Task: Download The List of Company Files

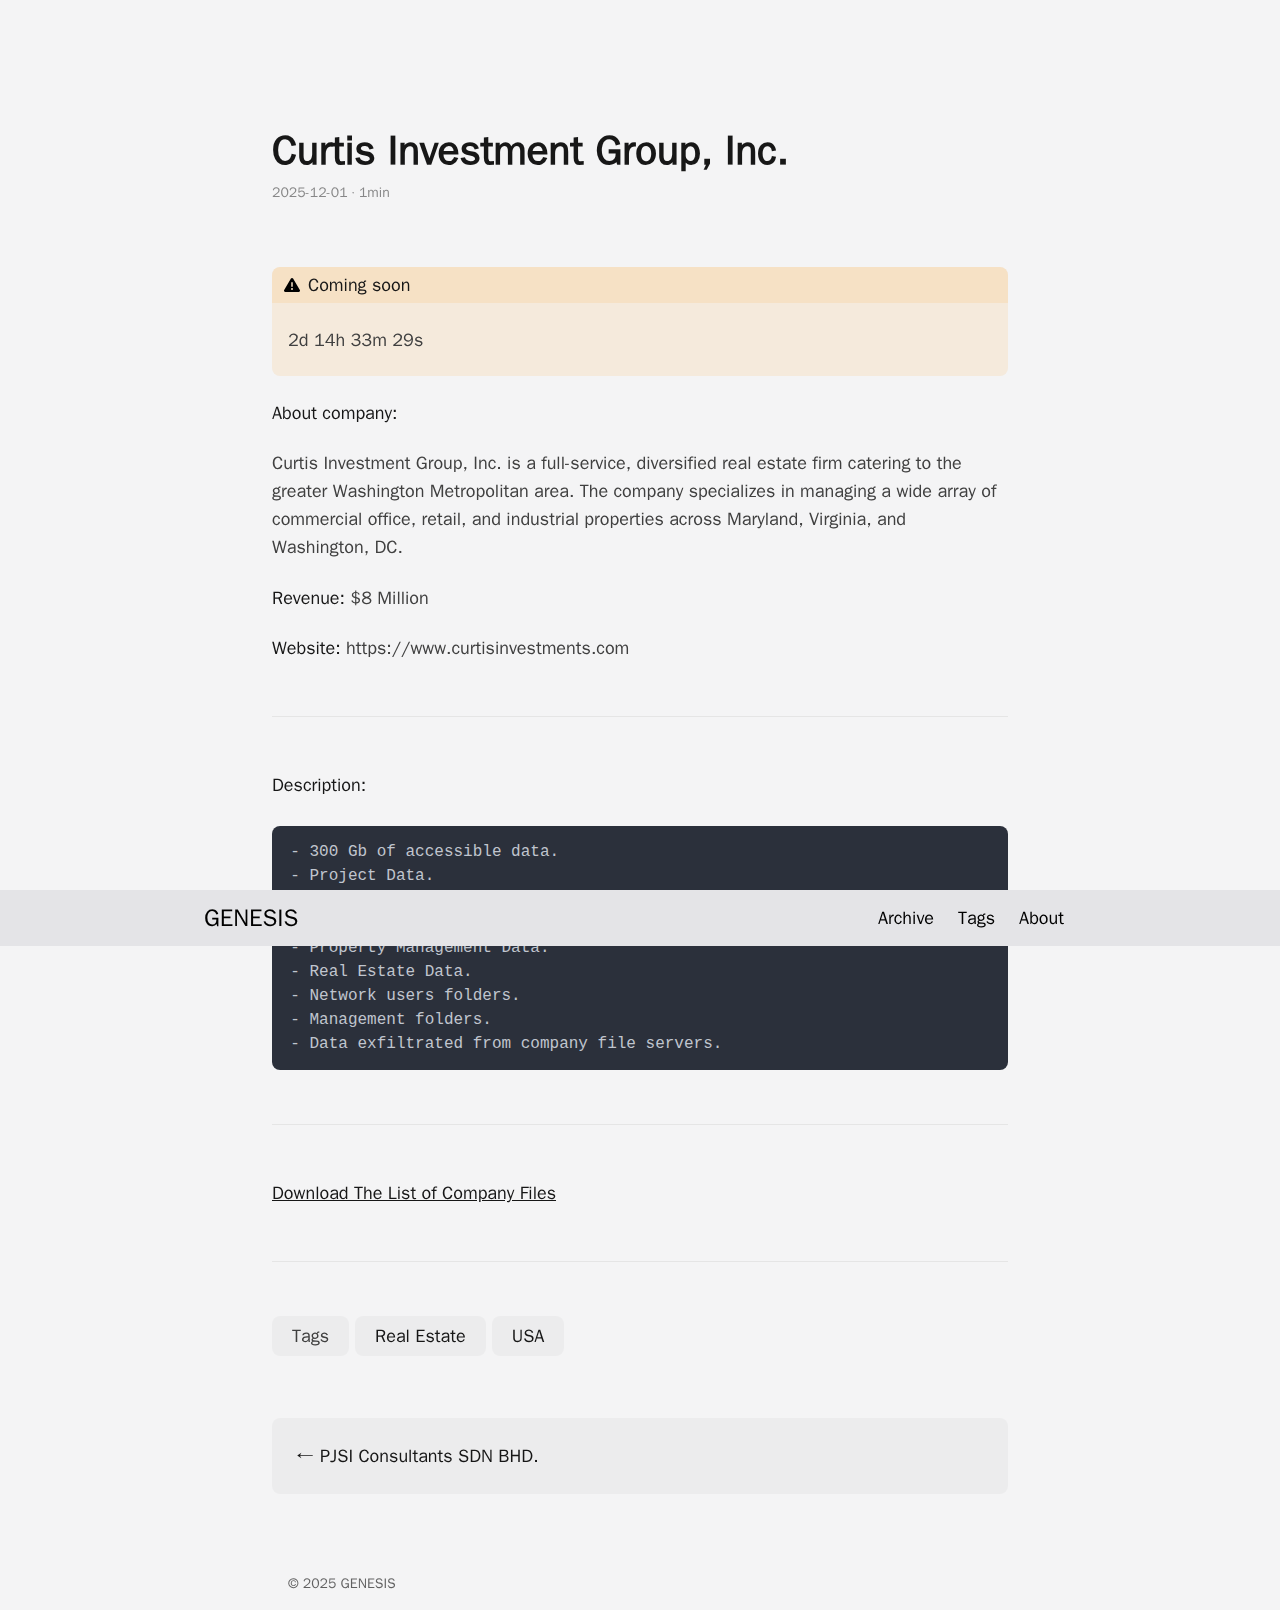Action: click(413, 1193)
